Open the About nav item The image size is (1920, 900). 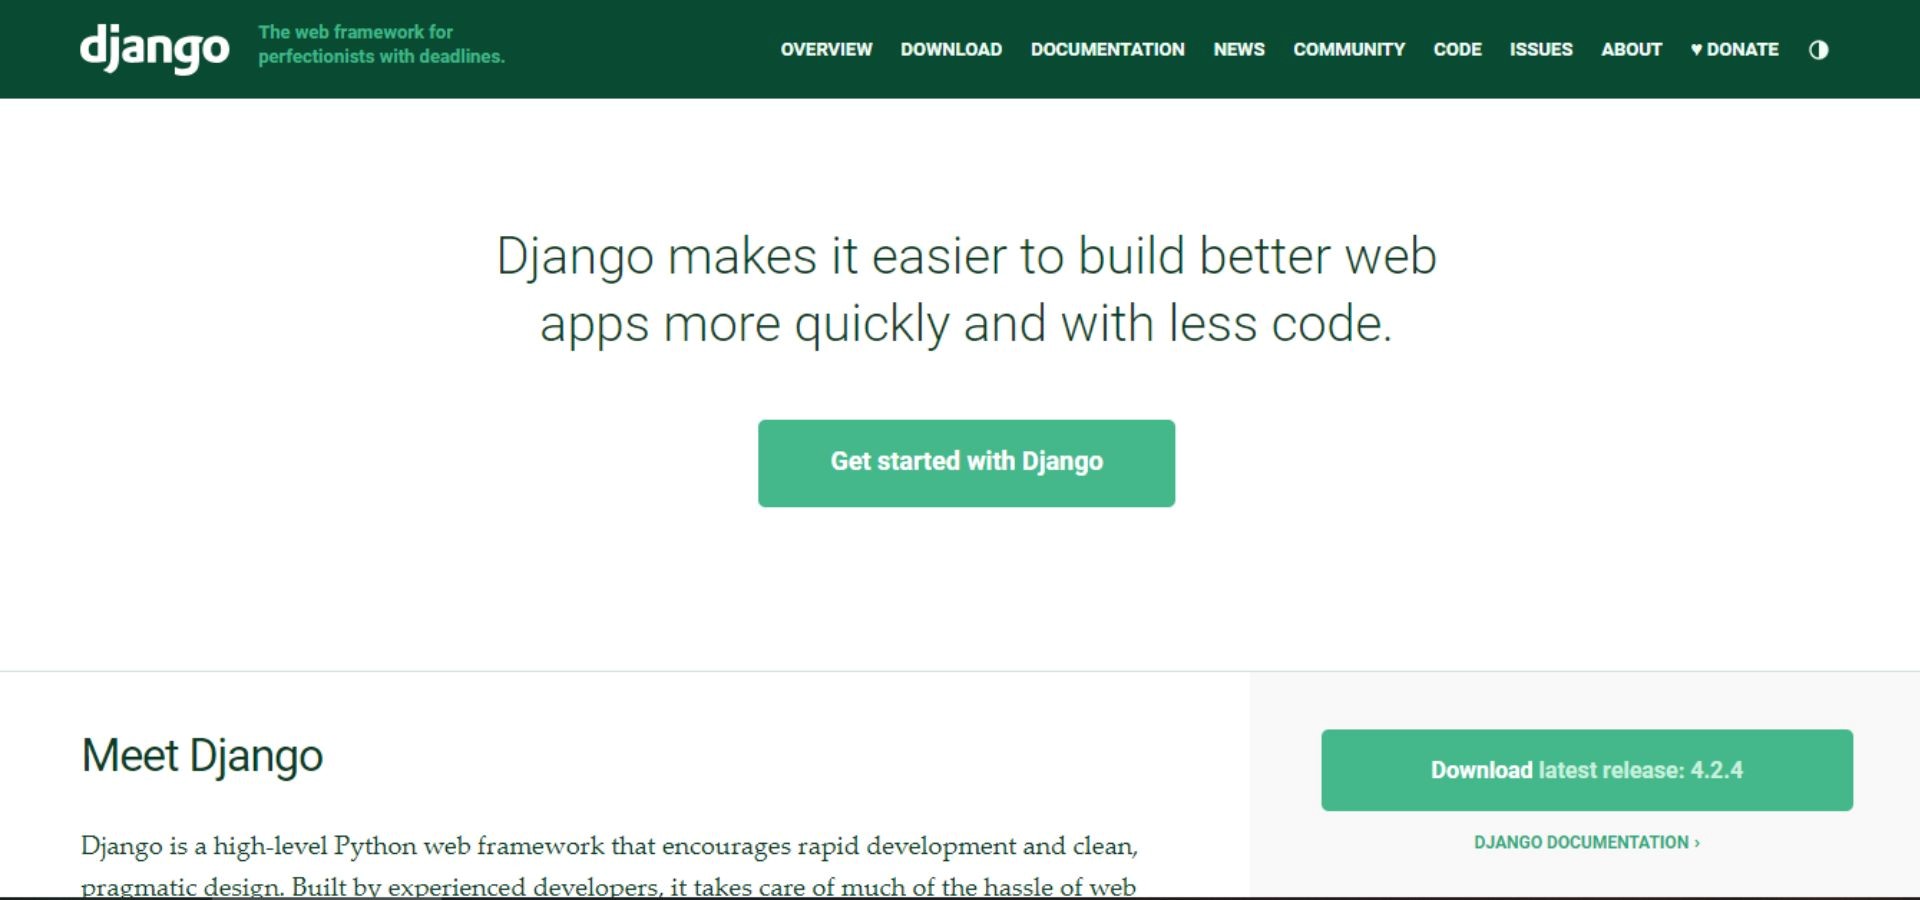(1631, 50)
